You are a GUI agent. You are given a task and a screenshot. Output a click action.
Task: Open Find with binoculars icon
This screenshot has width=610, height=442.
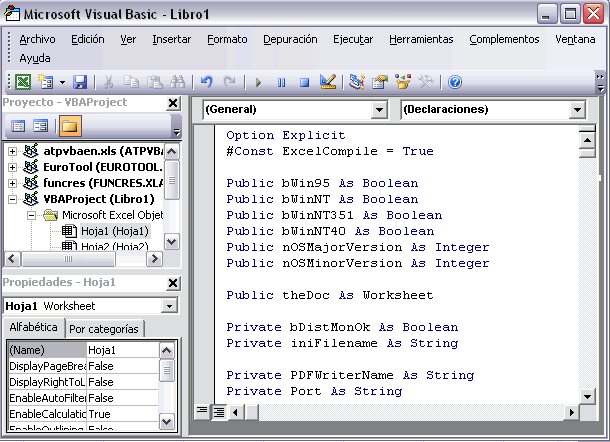tap(178, 82)
